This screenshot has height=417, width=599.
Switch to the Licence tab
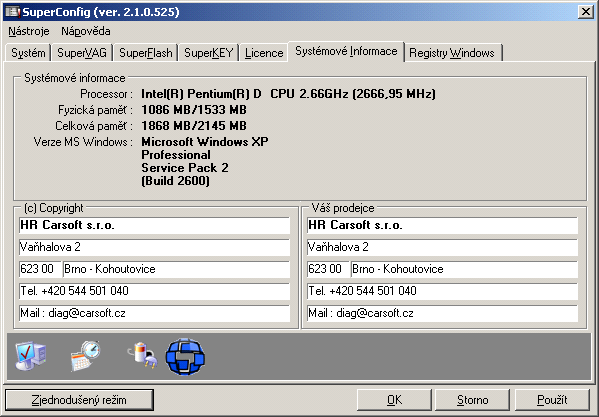[264, 53]
